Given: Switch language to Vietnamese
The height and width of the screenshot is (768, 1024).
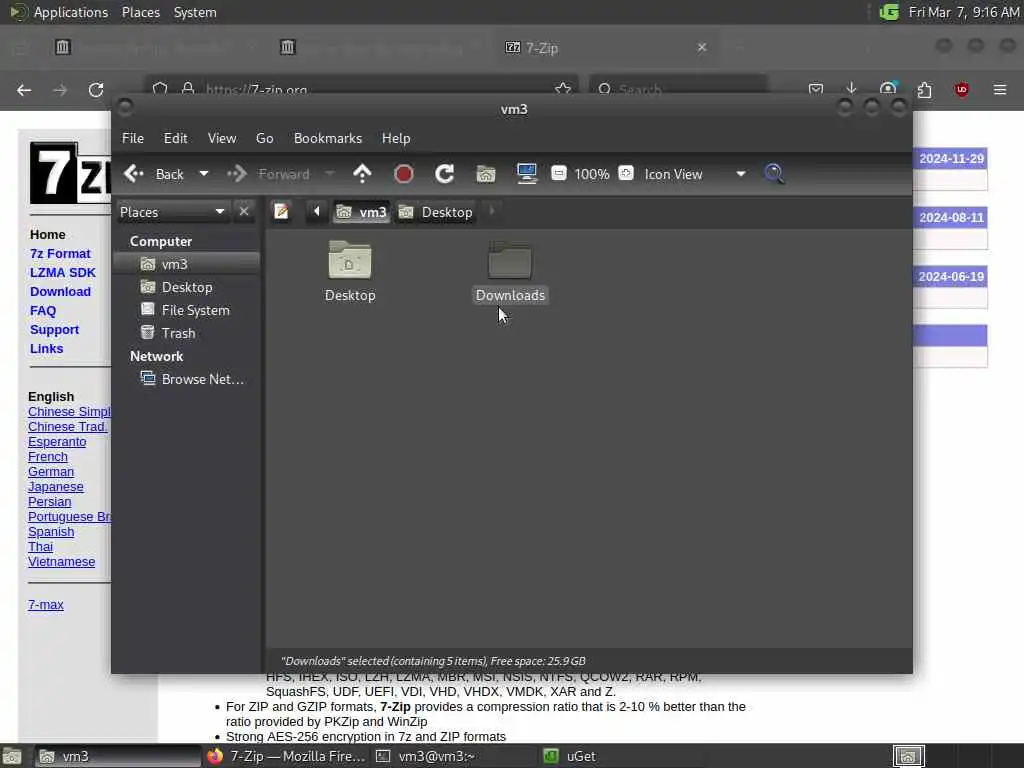Looking at the screenshot, I should coord(61,562).
